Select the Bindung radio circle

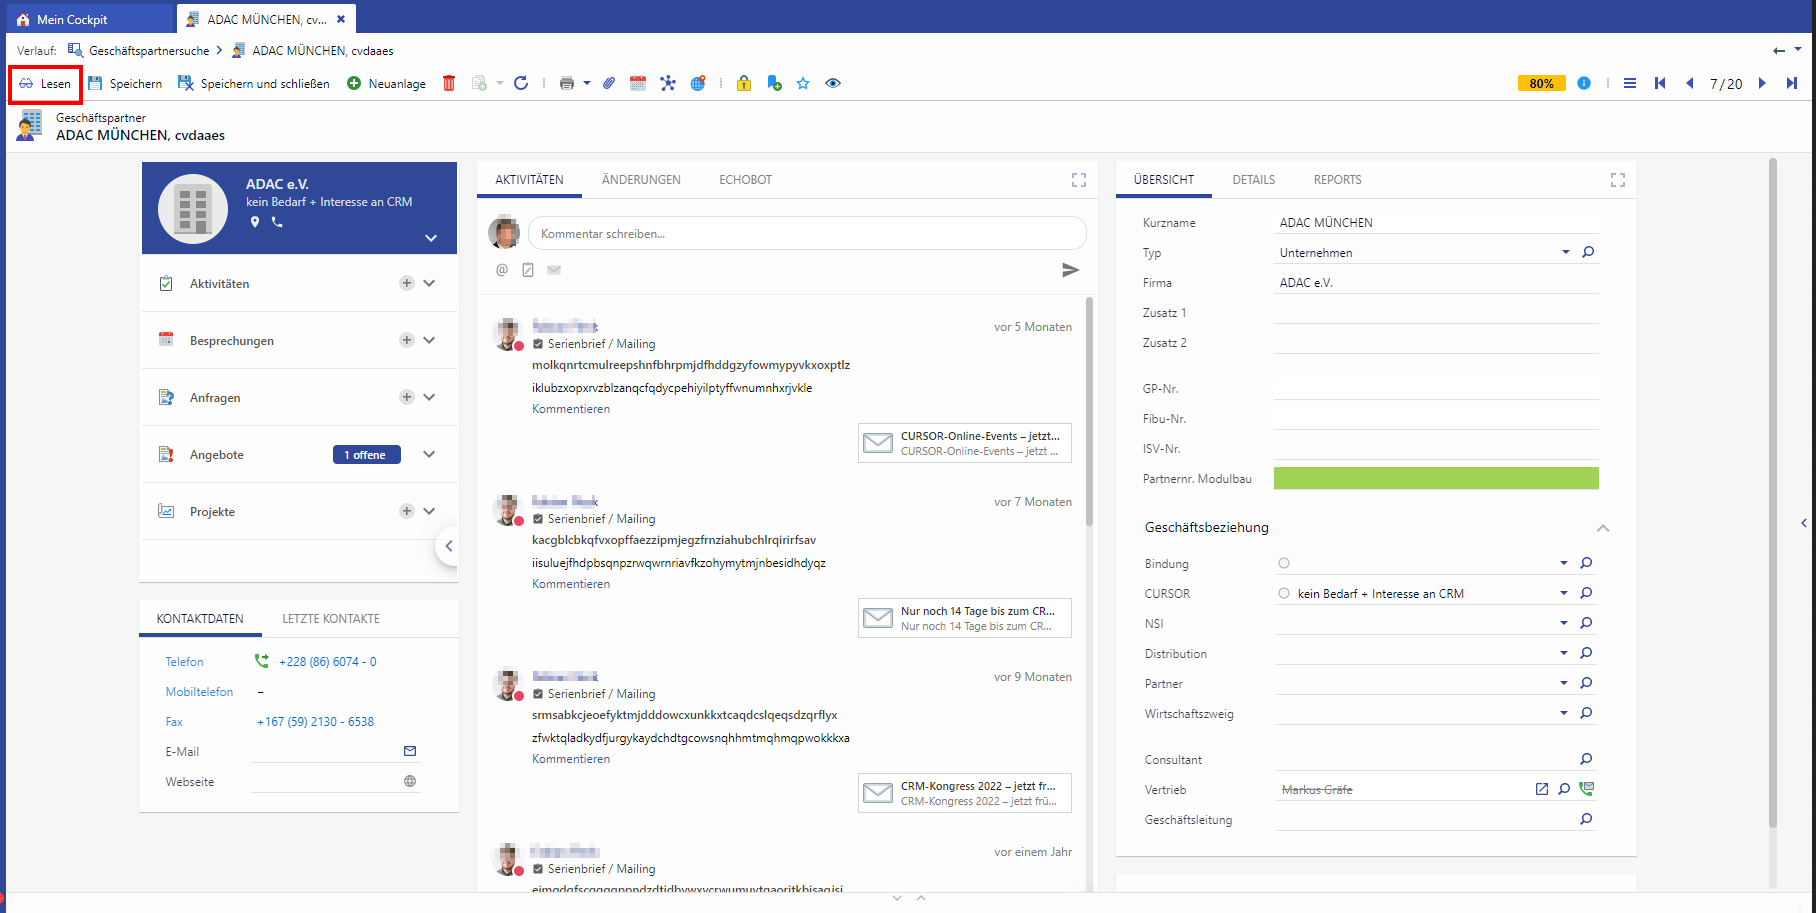click(1284, 563)
